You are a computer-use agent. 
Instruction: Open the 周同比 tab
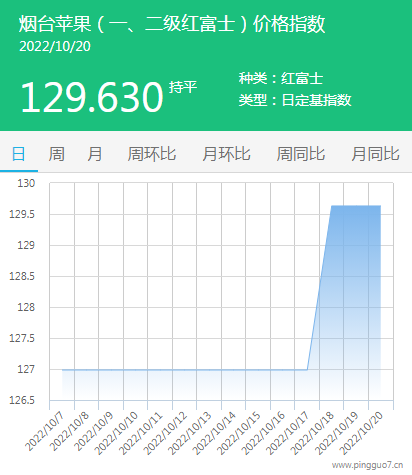[301, 154]
